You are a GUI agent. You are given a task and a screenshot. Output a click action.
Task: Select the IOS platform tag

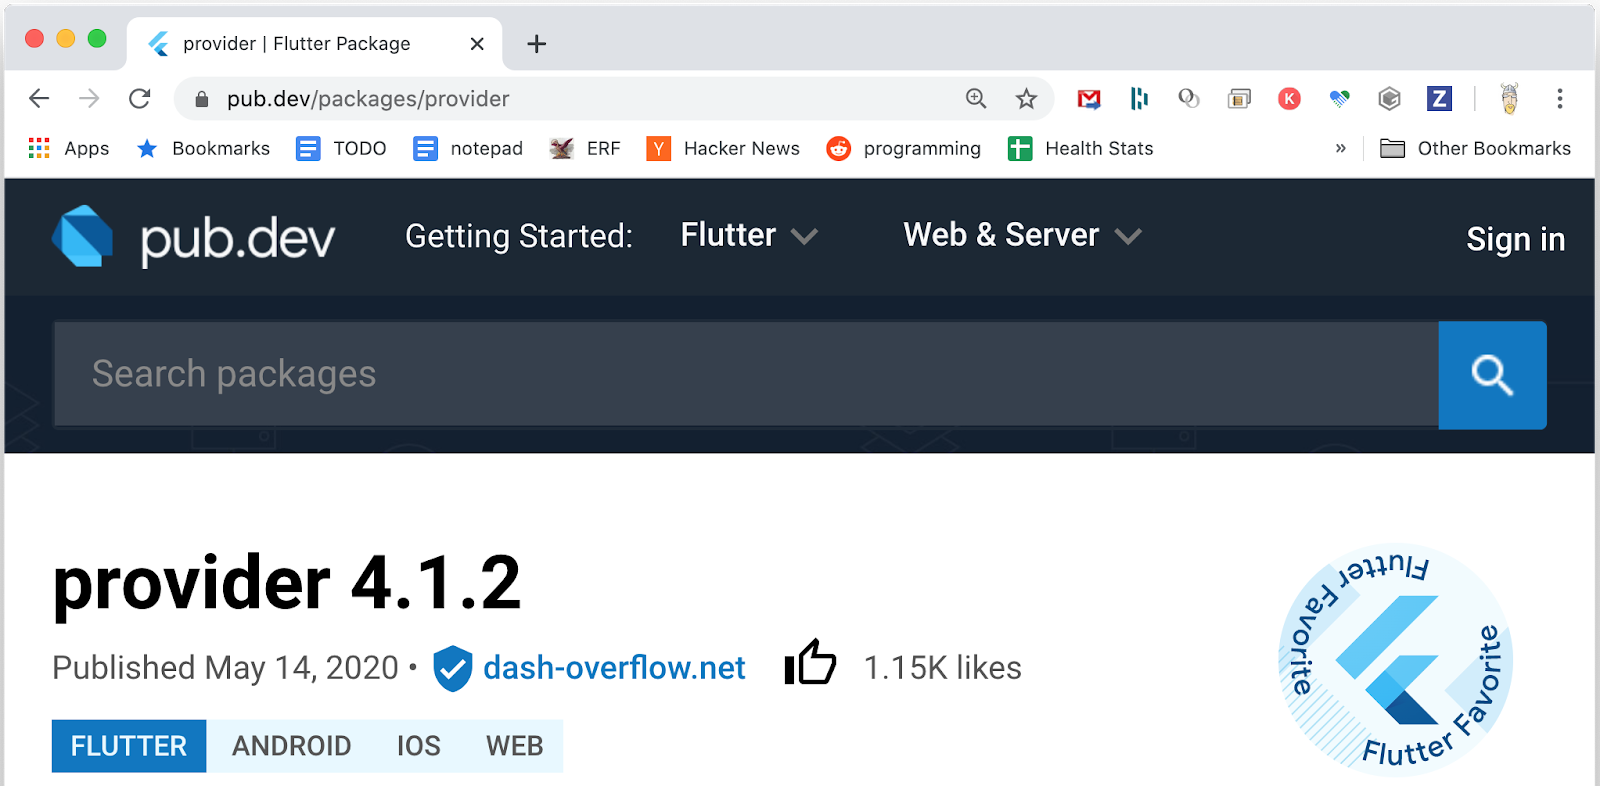418,746
